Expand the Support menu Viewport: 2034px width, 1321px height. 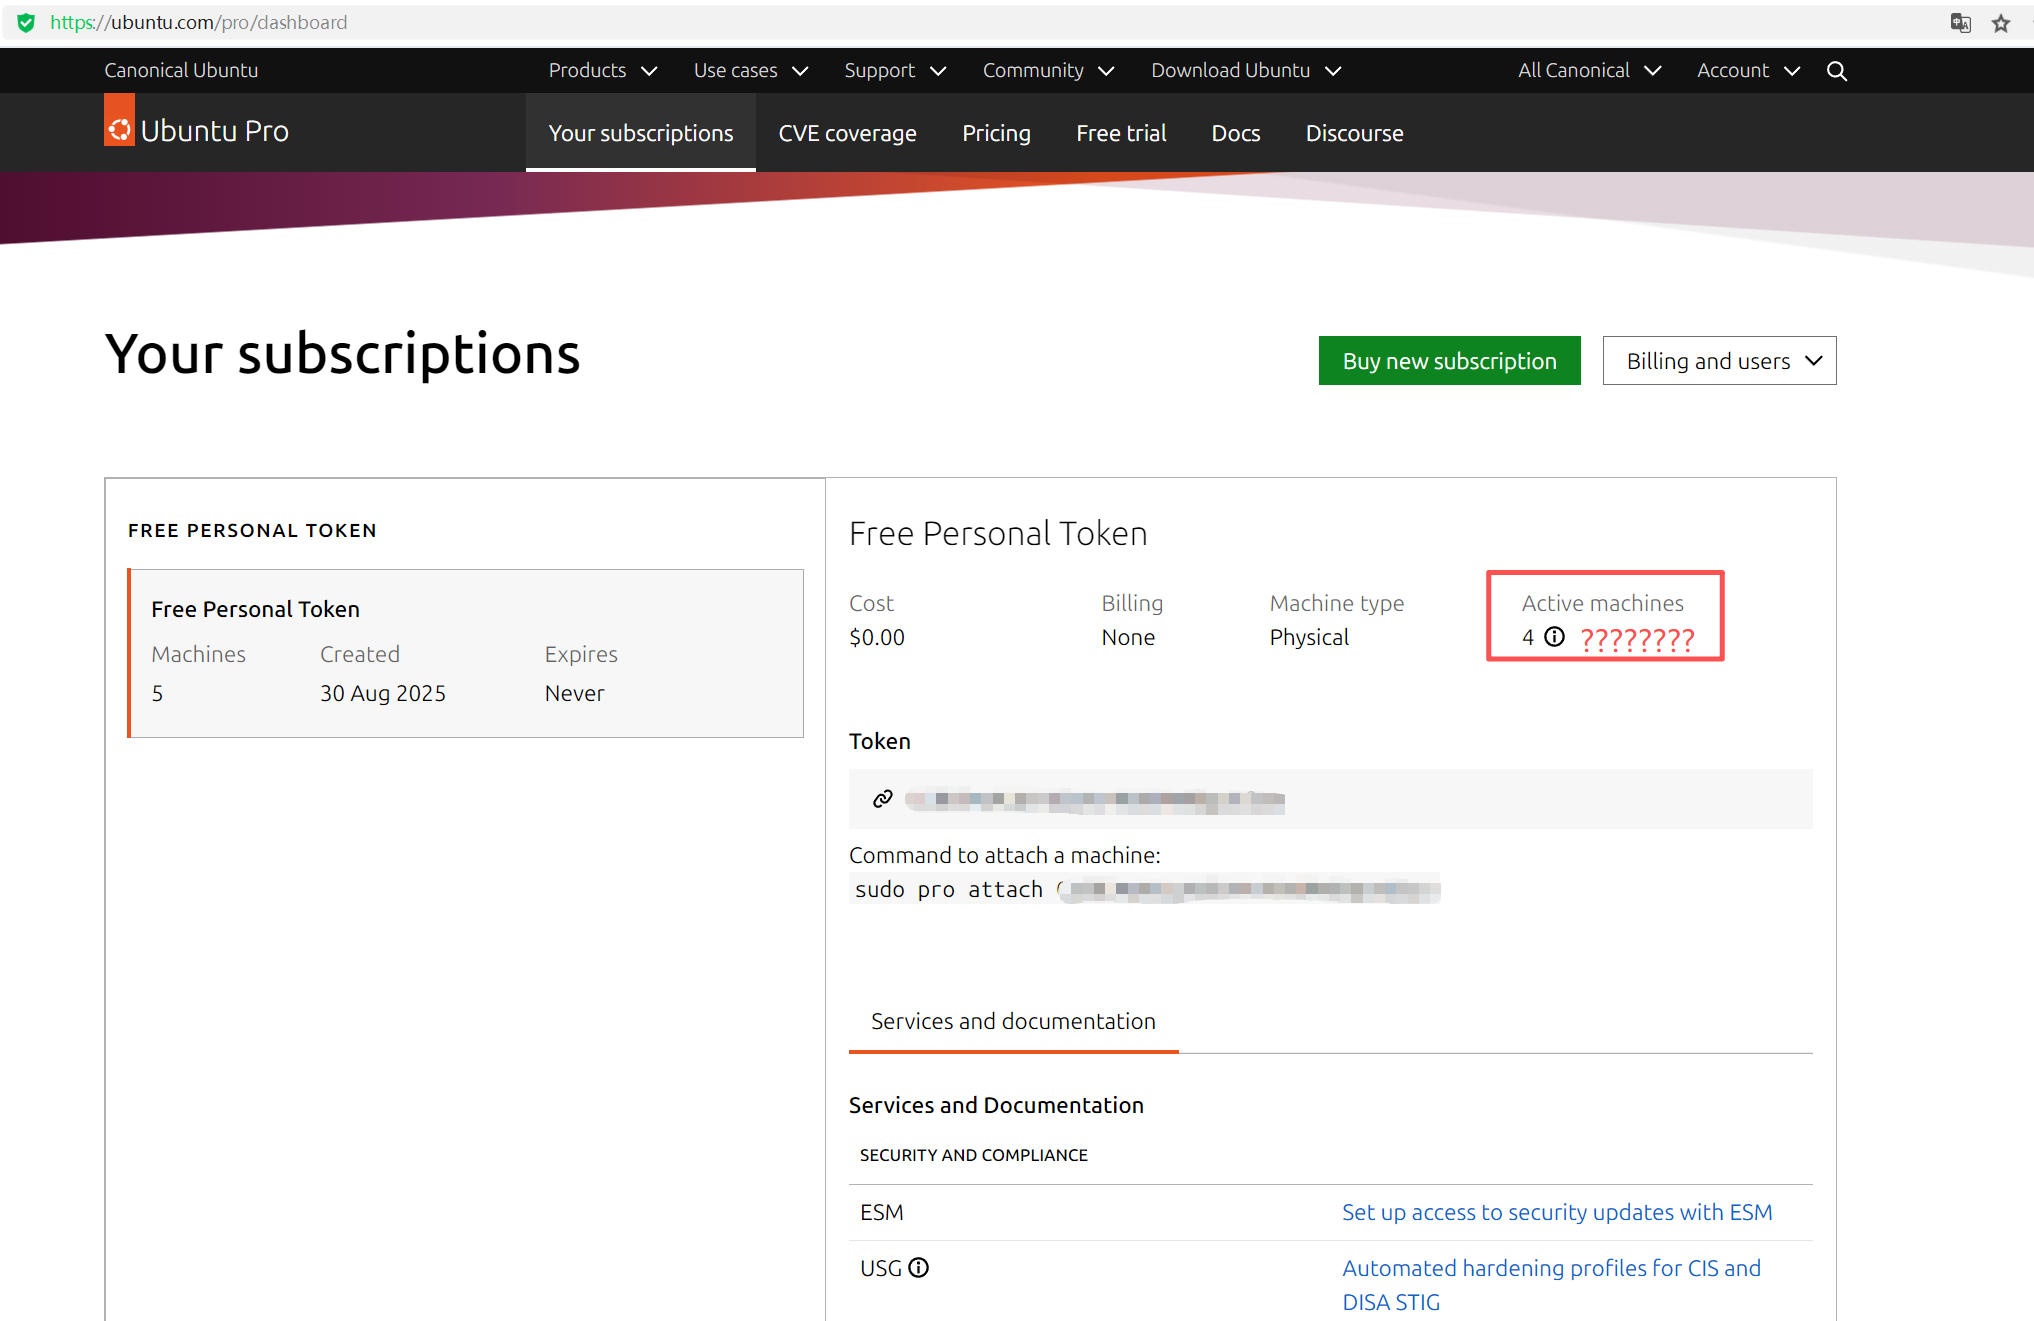895,71
